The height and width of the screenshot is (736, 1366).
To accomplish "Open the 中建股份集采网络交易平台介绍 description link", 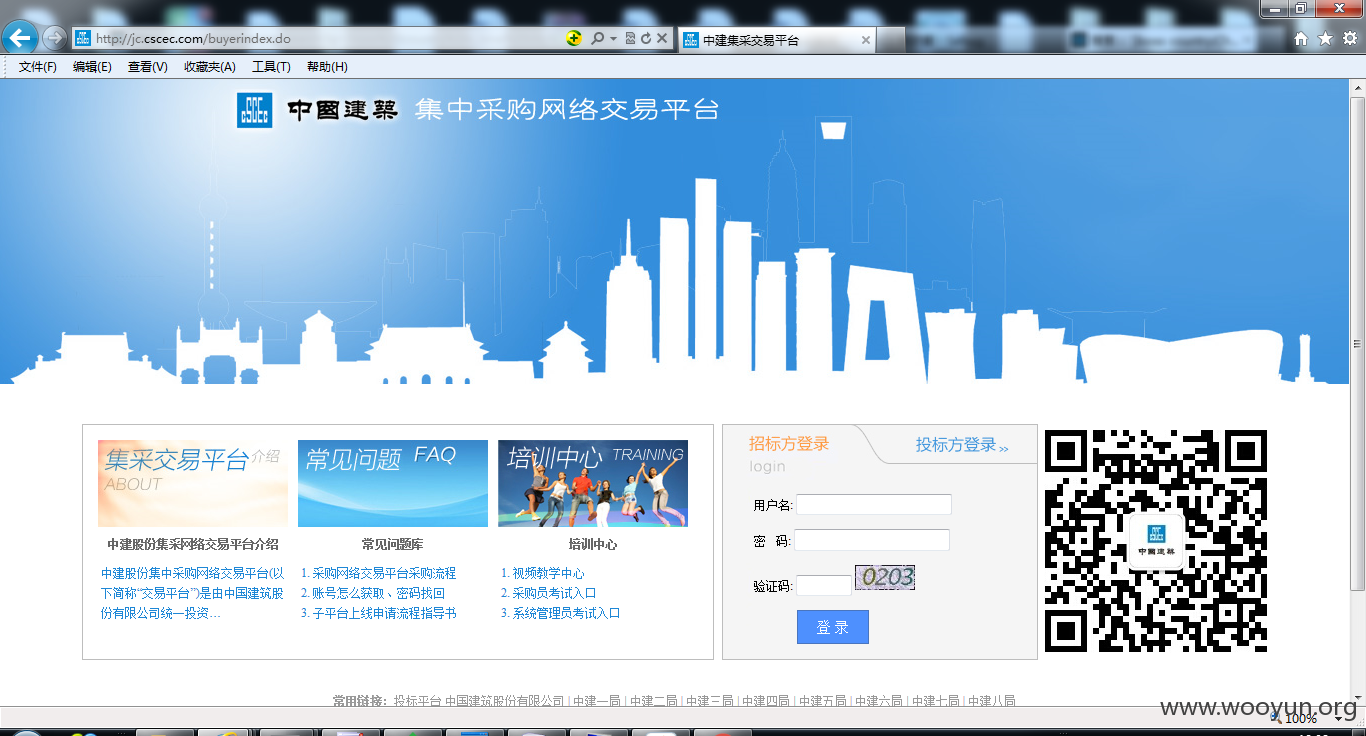I will point(193,593).
